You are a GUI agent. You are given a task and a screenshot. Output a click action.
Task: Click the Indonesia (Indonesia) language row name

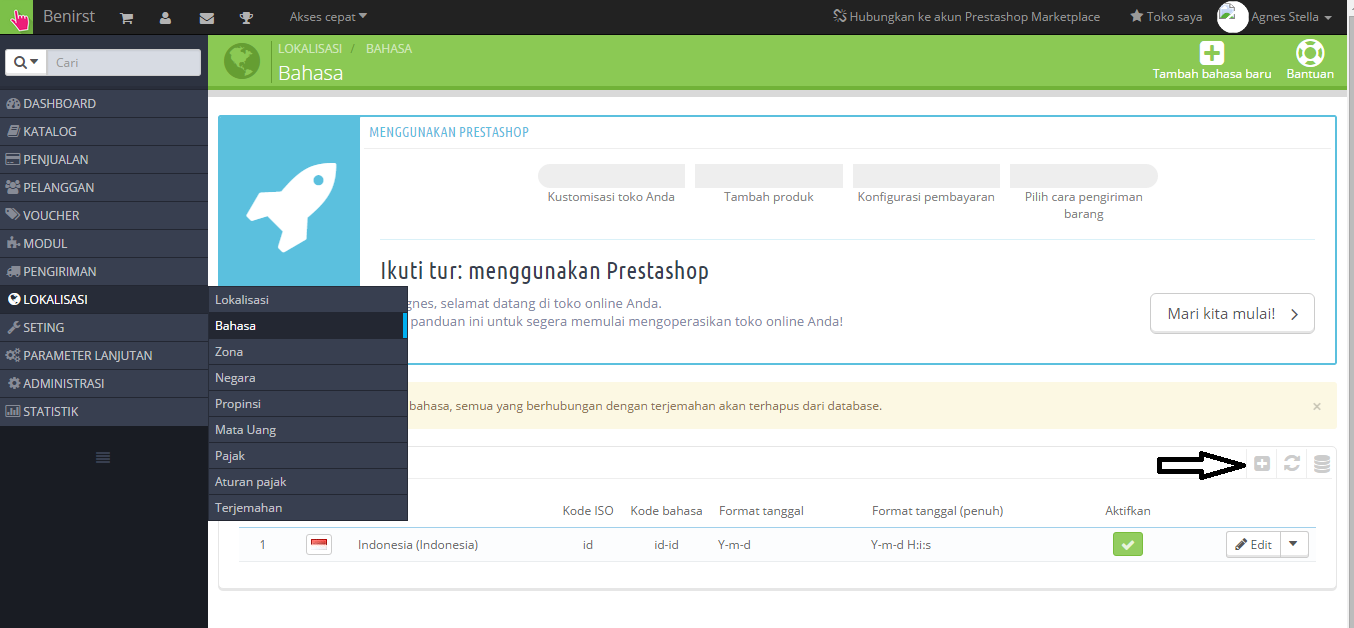pos(418,545)
